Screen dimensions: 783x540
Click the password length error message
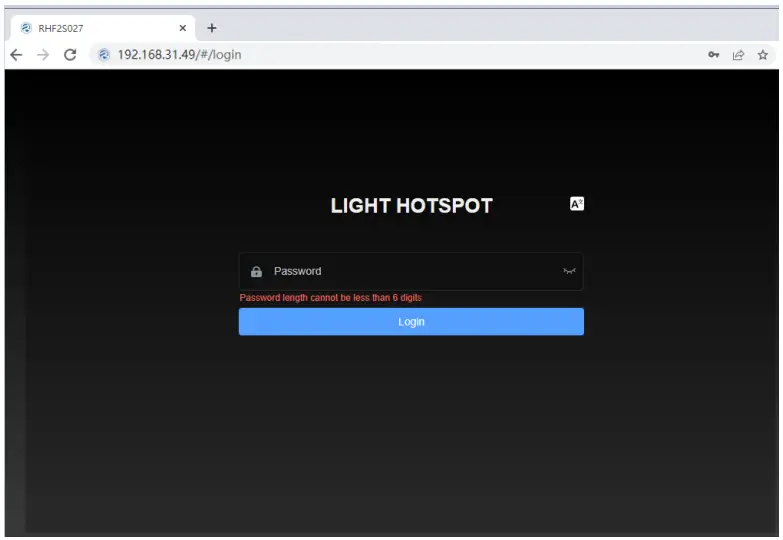331,298
